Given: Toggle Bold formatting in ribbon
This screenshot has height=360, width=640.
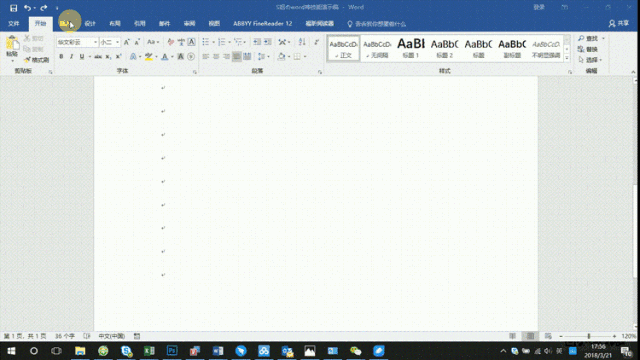Looking at the screenshot, I should pyautogui.click(x=61, y=57).
